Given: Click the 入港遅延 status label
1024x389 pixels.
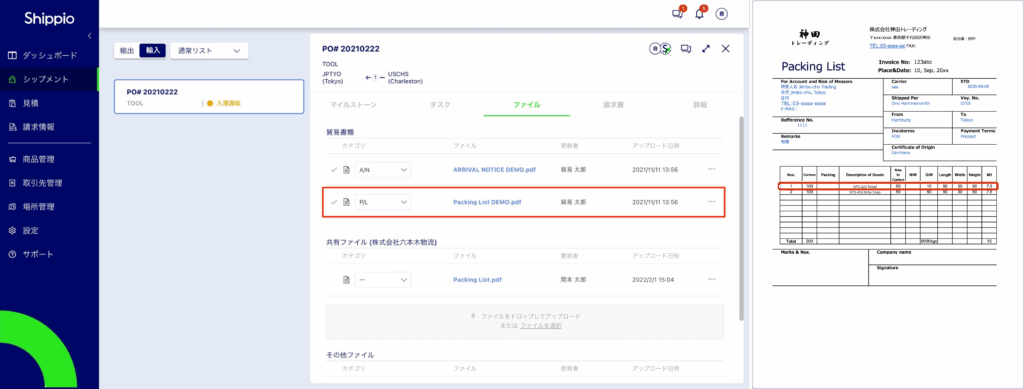Looking at the screenshot, I should [x=224, y=103].
